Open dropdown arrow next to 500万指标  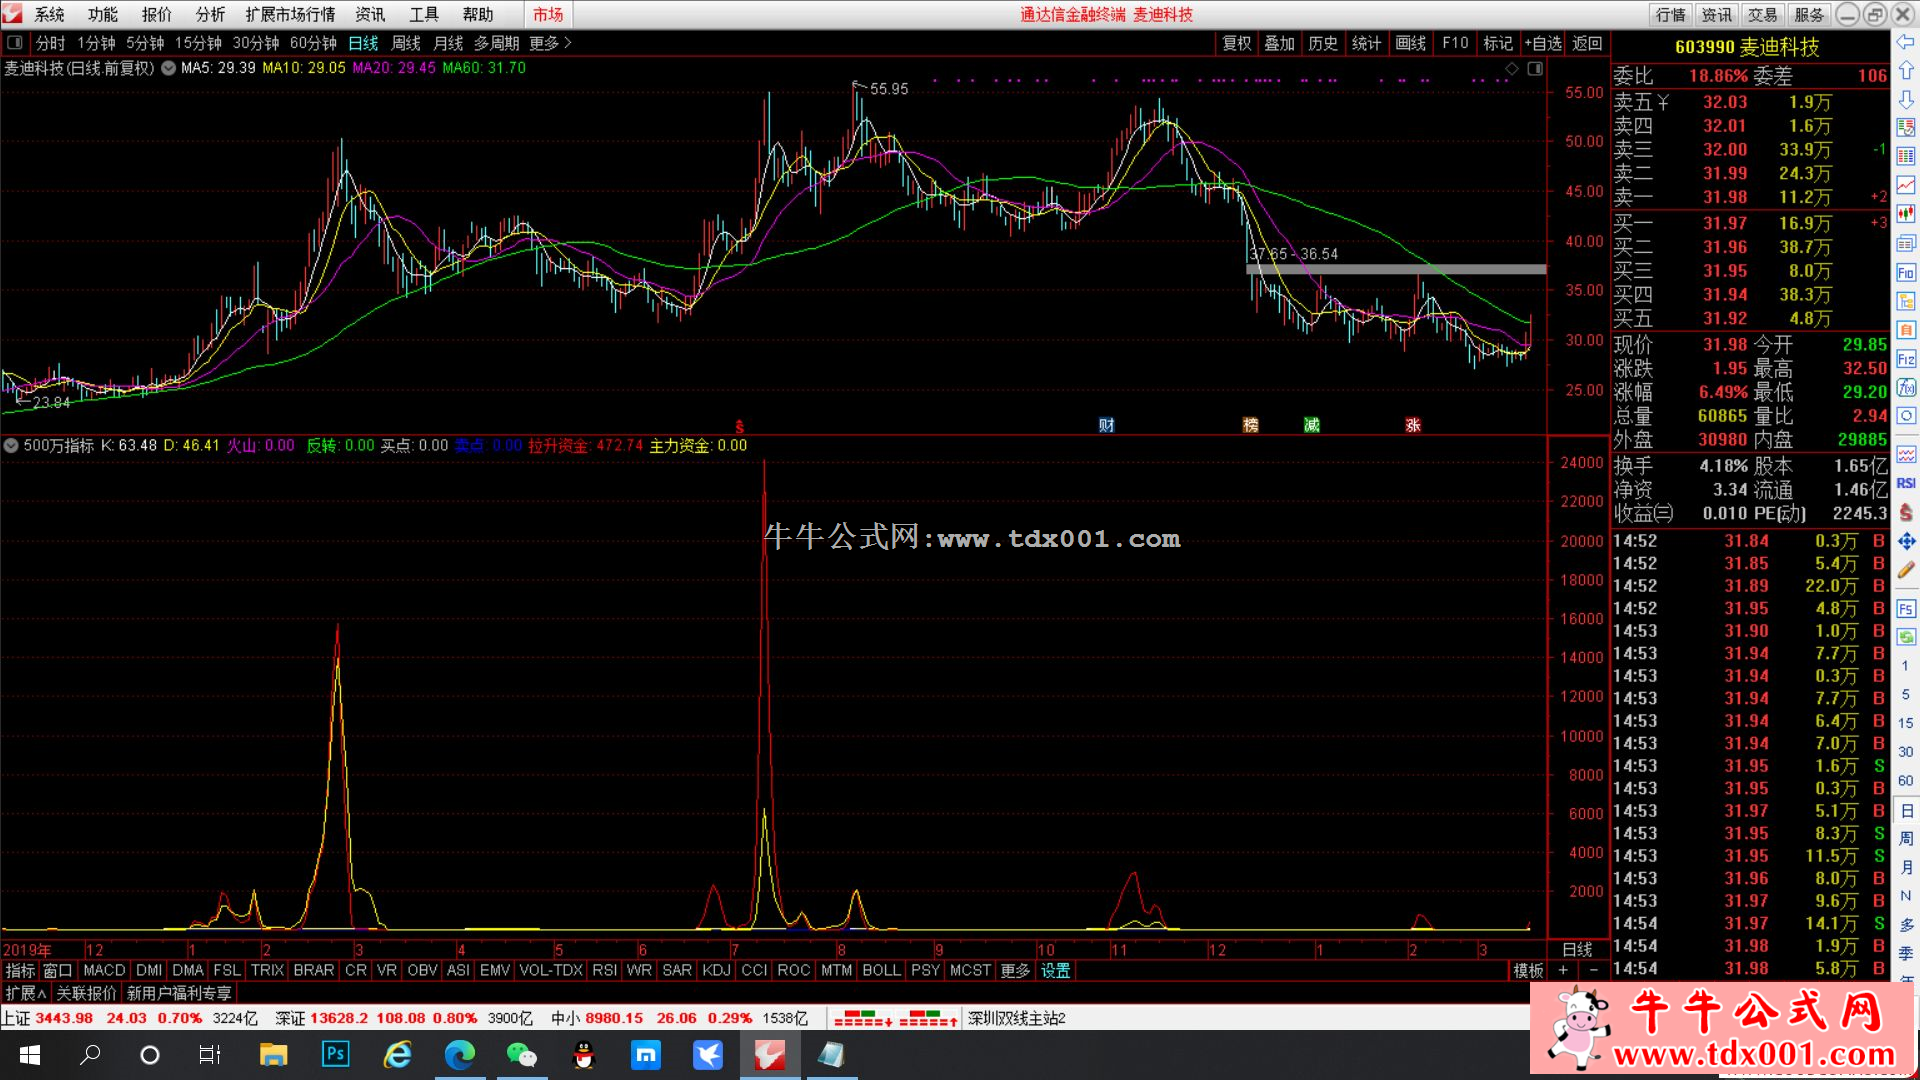coord(10,445)
